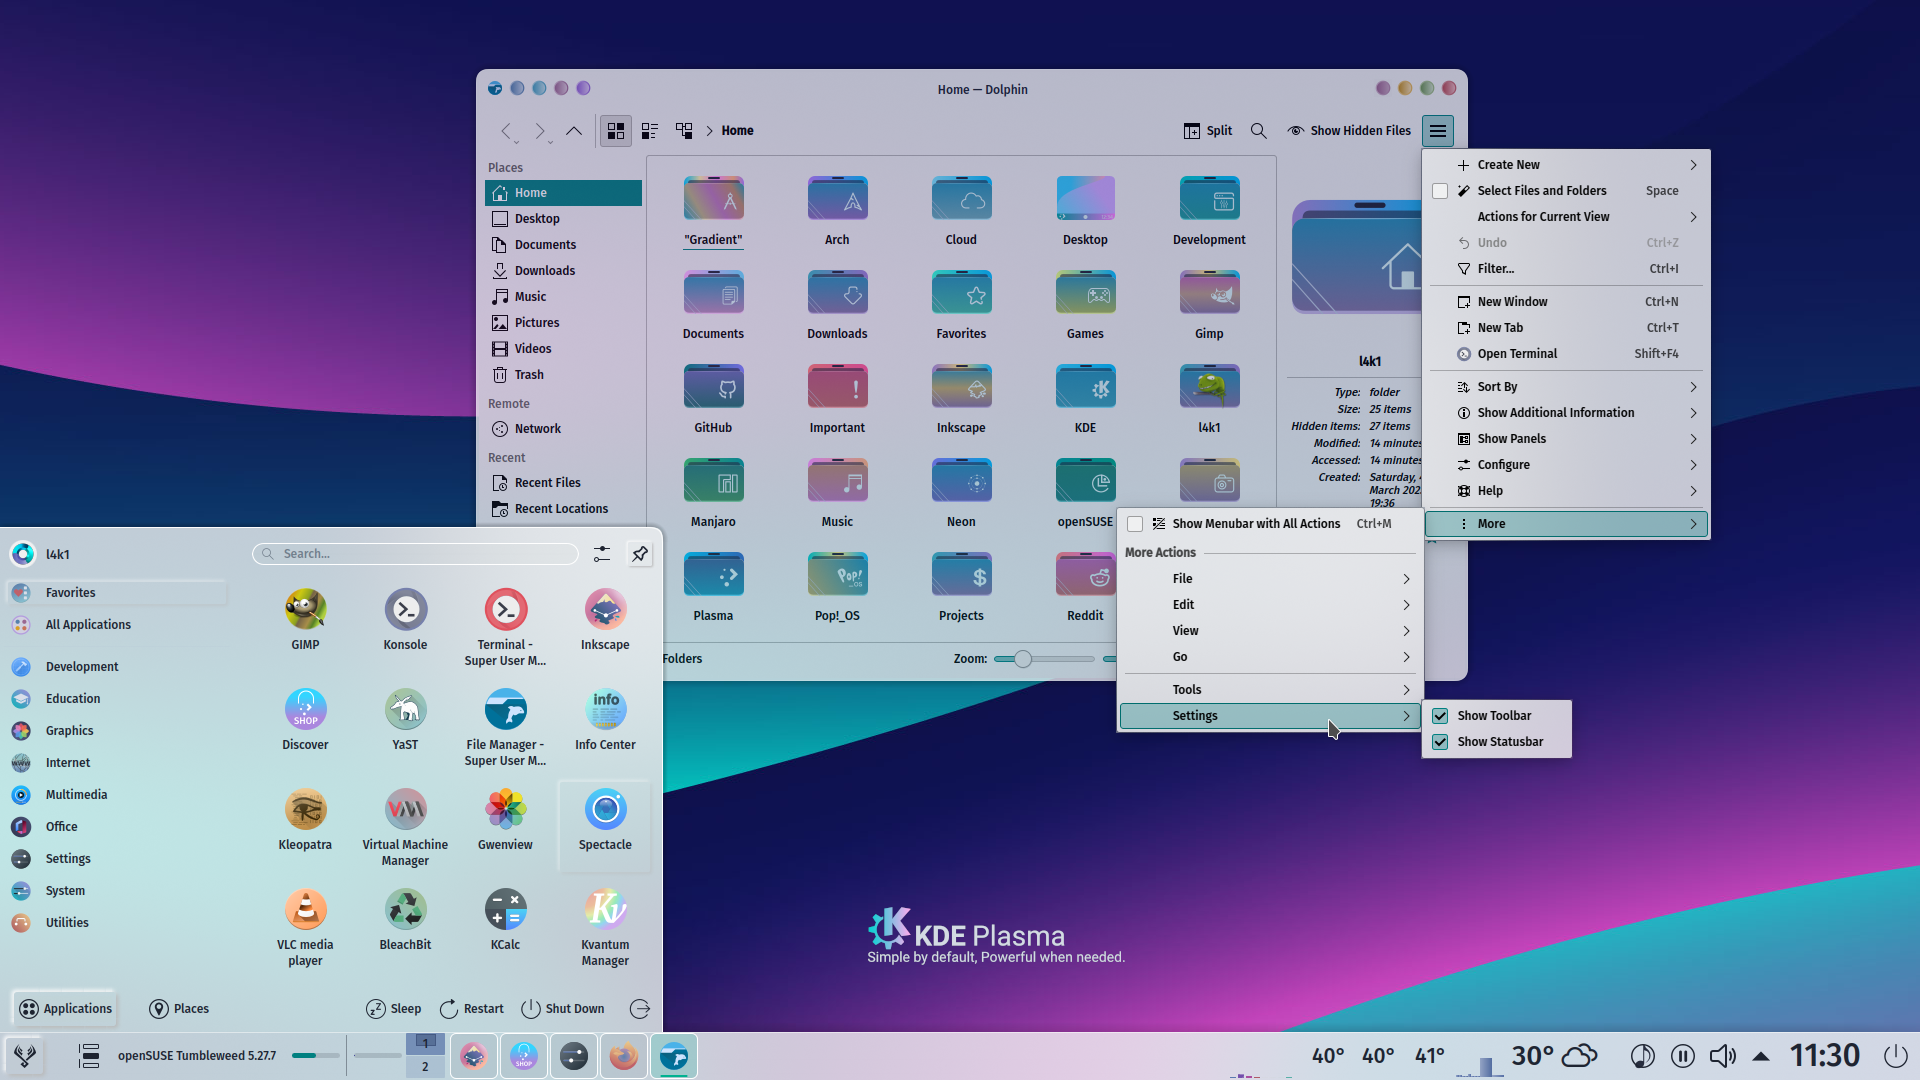Click the launcher Search field
Image resolution: width=1920 pixels, height=1080 pixels.
(415, 554)
